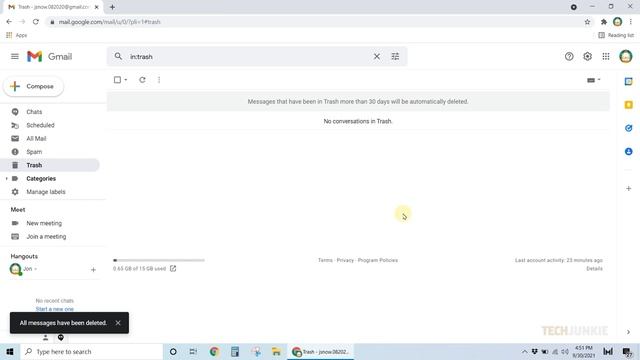
Task: Click the Gmail logo
Action: pyautogui.click(x=49, y=56)
